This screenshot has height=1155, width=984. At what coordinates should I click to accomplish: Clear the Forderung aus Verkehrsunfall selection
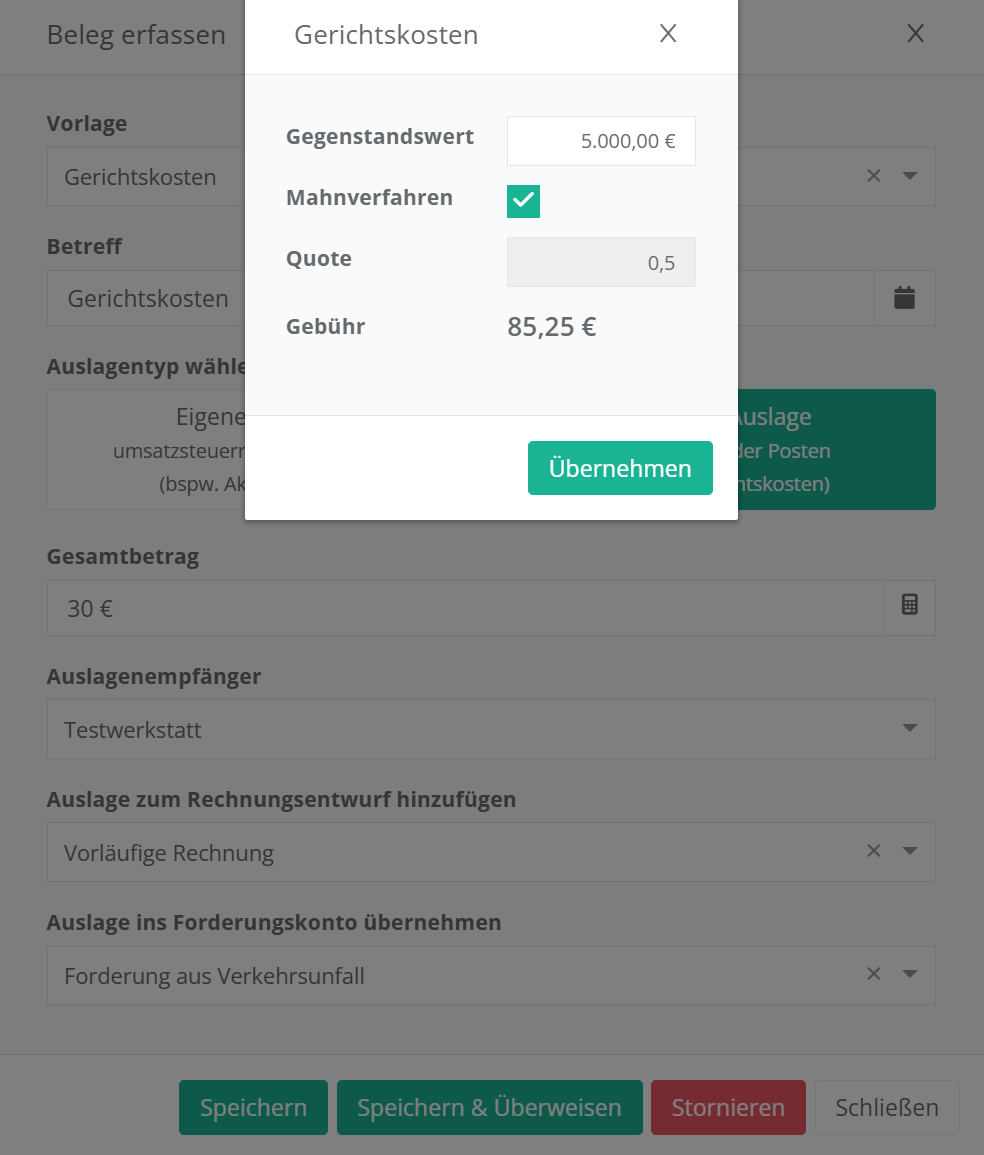click(873, 974)
